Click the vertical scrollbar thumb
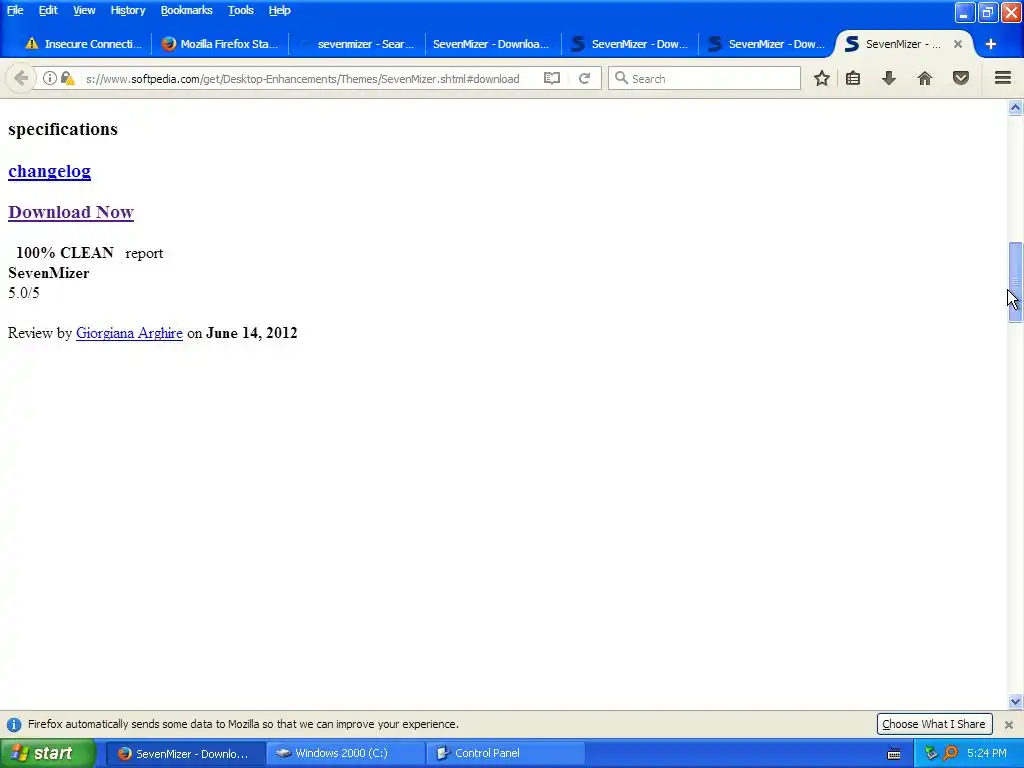The width and height of the screenshot is (1024, 768). point(1015,282)
